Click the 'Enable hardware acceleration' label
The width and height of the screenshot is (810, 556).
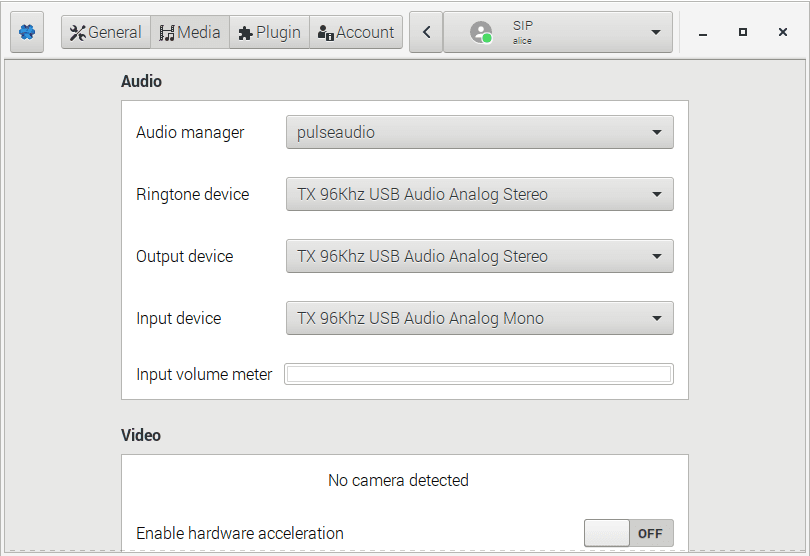pos(240,533)
